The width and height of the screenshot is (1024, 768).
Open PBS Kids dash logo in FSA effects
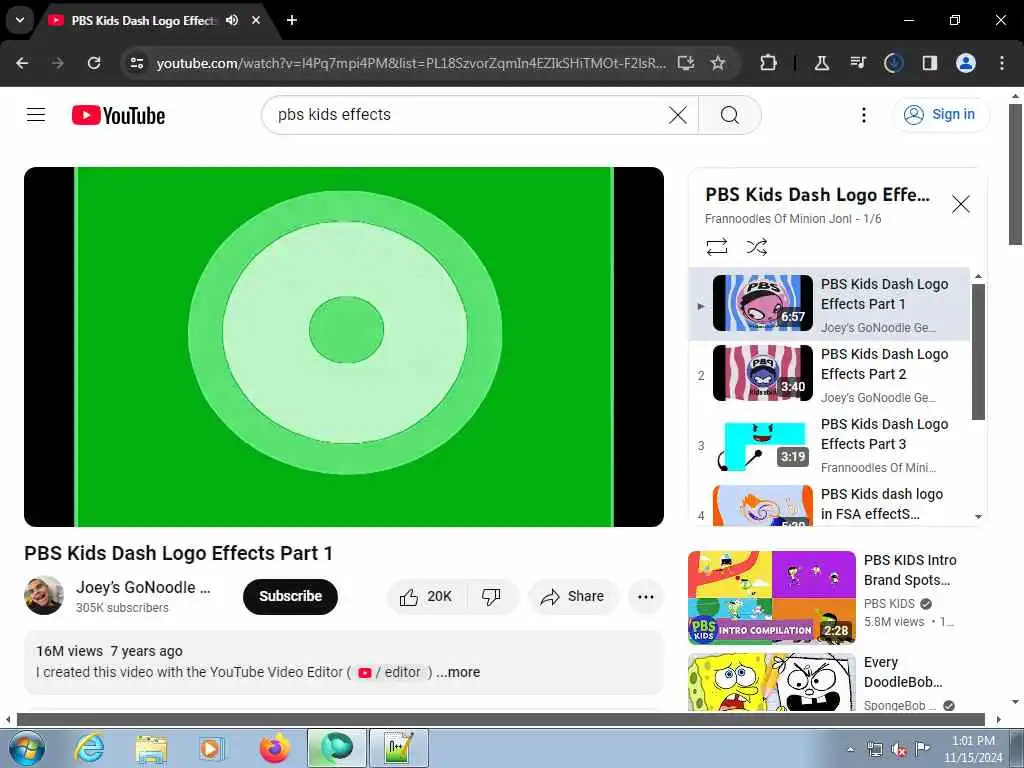829,504
